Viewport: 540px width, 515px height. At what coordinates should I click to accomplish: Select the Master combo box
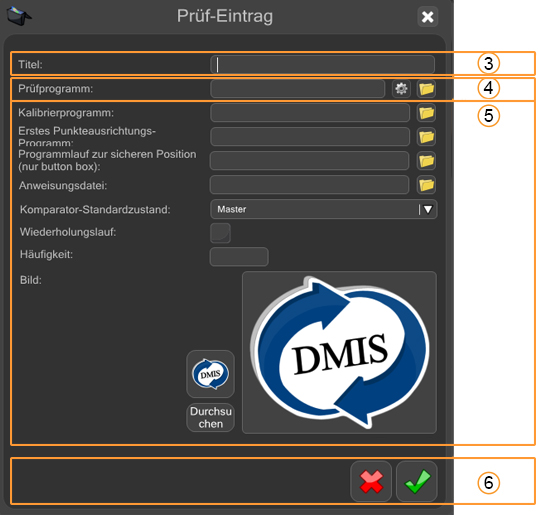323,209
